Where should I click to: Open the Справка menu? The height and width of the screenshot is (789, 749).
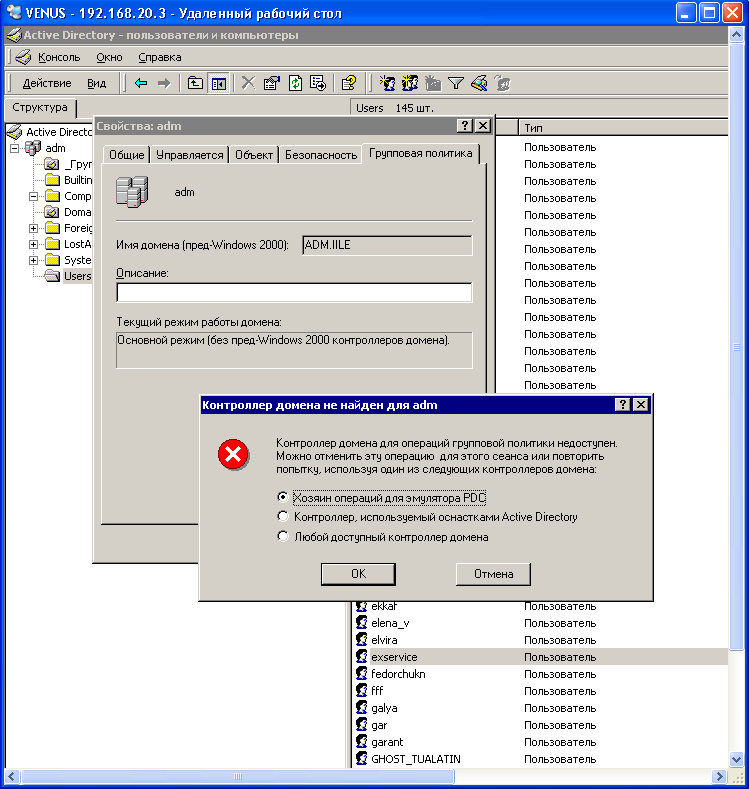159,57
